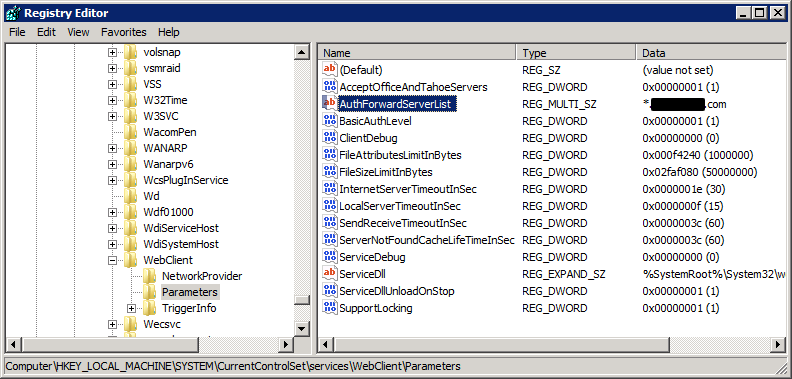The width and height of the screenshot is (792, 379).
Task: Click the DWORD icon beside ServiceDebug
Action: click(x=329, y=257)
